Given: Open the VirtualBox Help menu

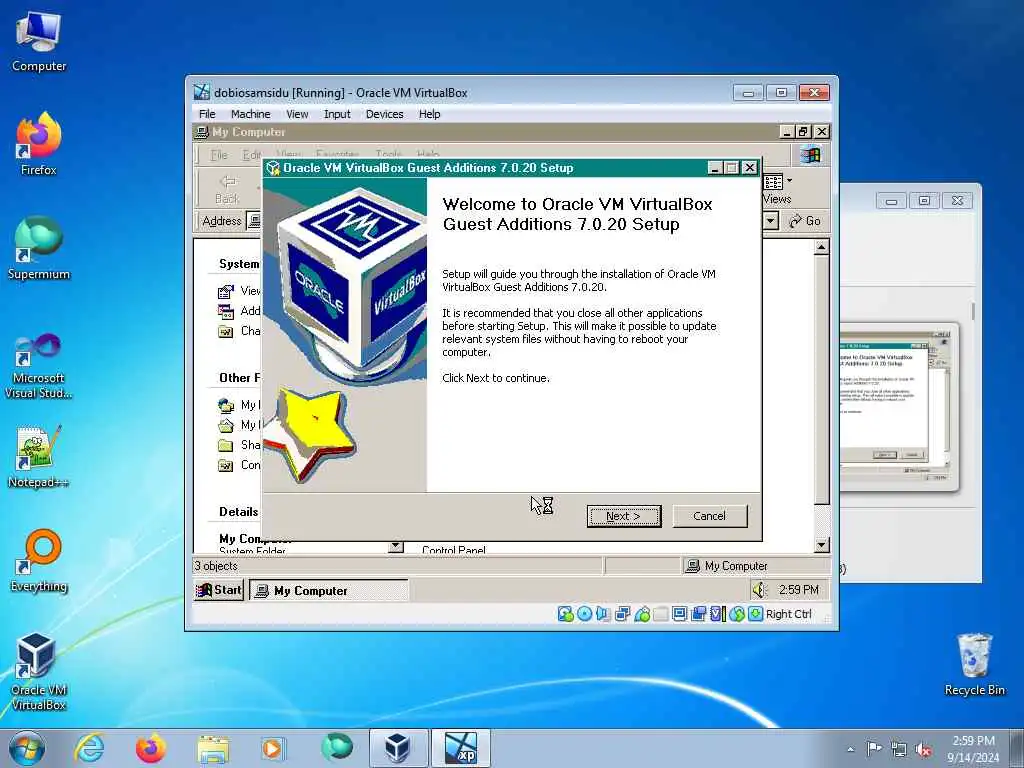Looking at the screenshot, I should pos(429,114).
